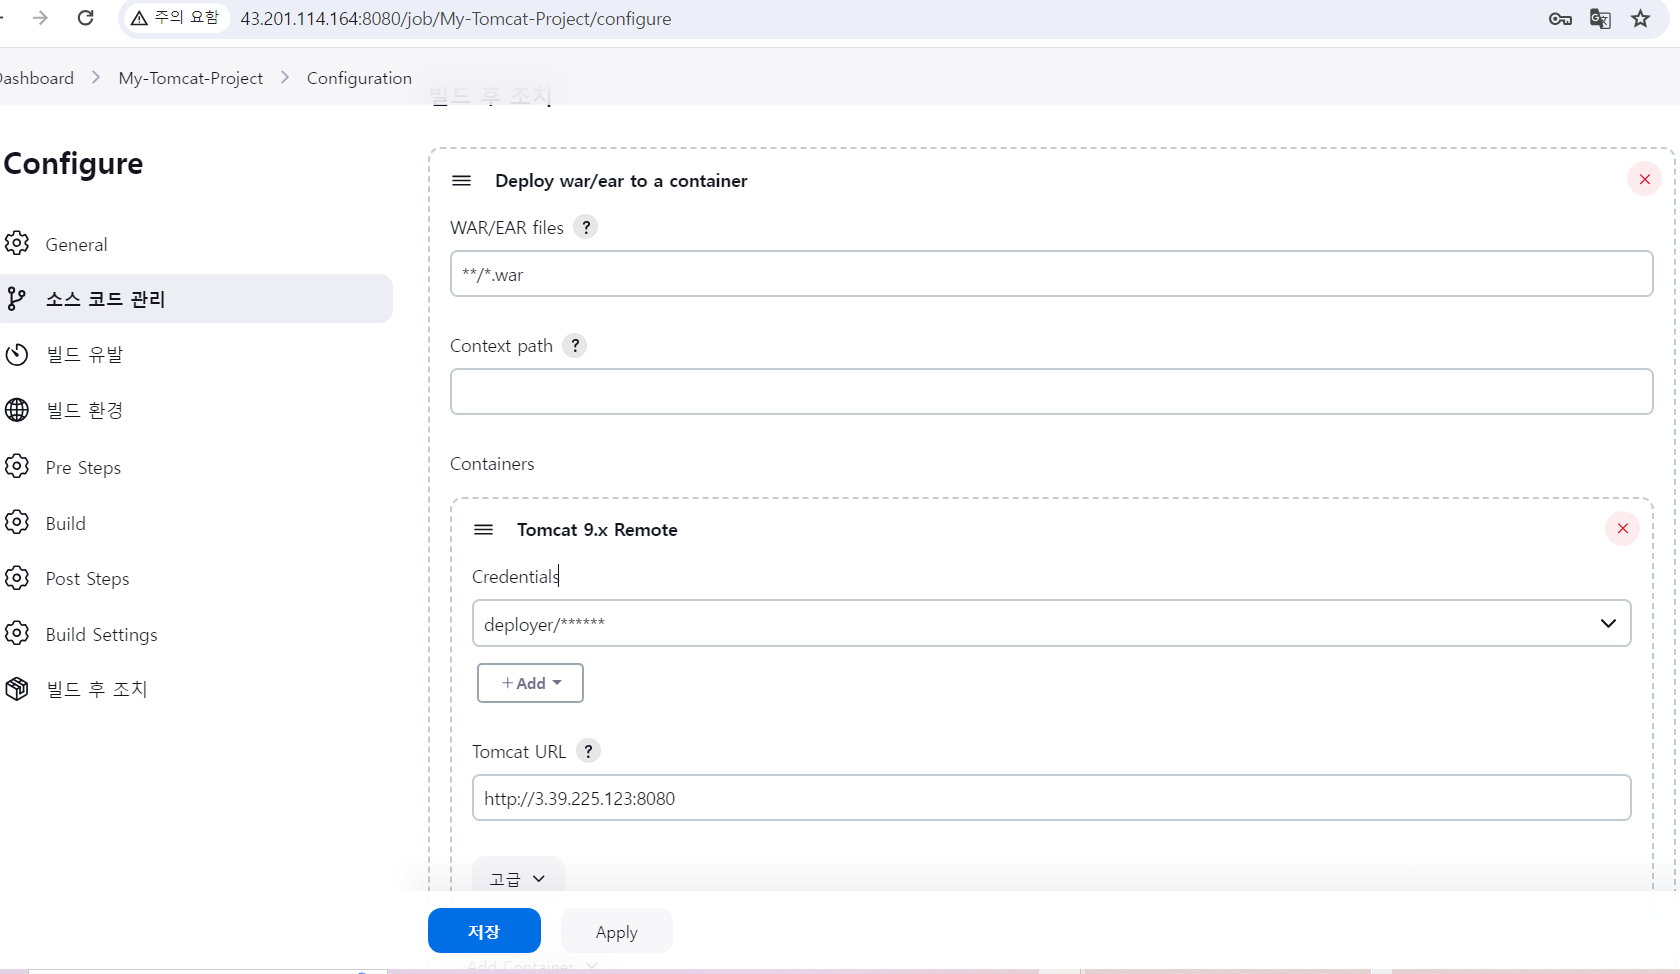Click the Build Settings gear icon
This screenshot has width=1680, height=974.
pyautogui.click(x=17, y=633)
